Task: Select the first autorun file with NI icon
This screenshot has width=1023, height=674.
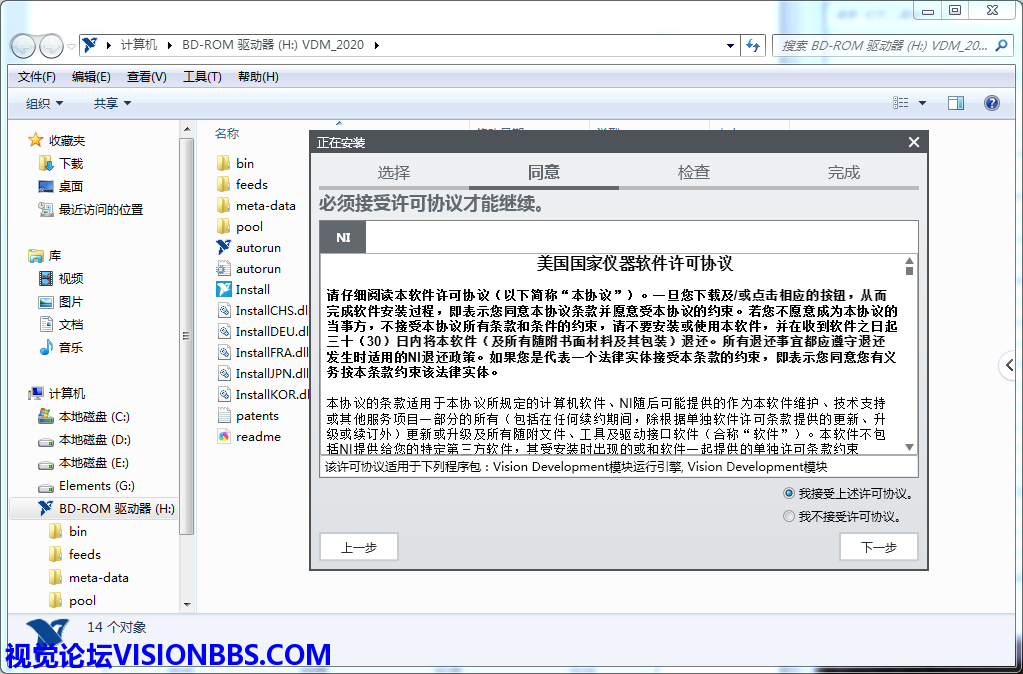Action: point(224,247)
